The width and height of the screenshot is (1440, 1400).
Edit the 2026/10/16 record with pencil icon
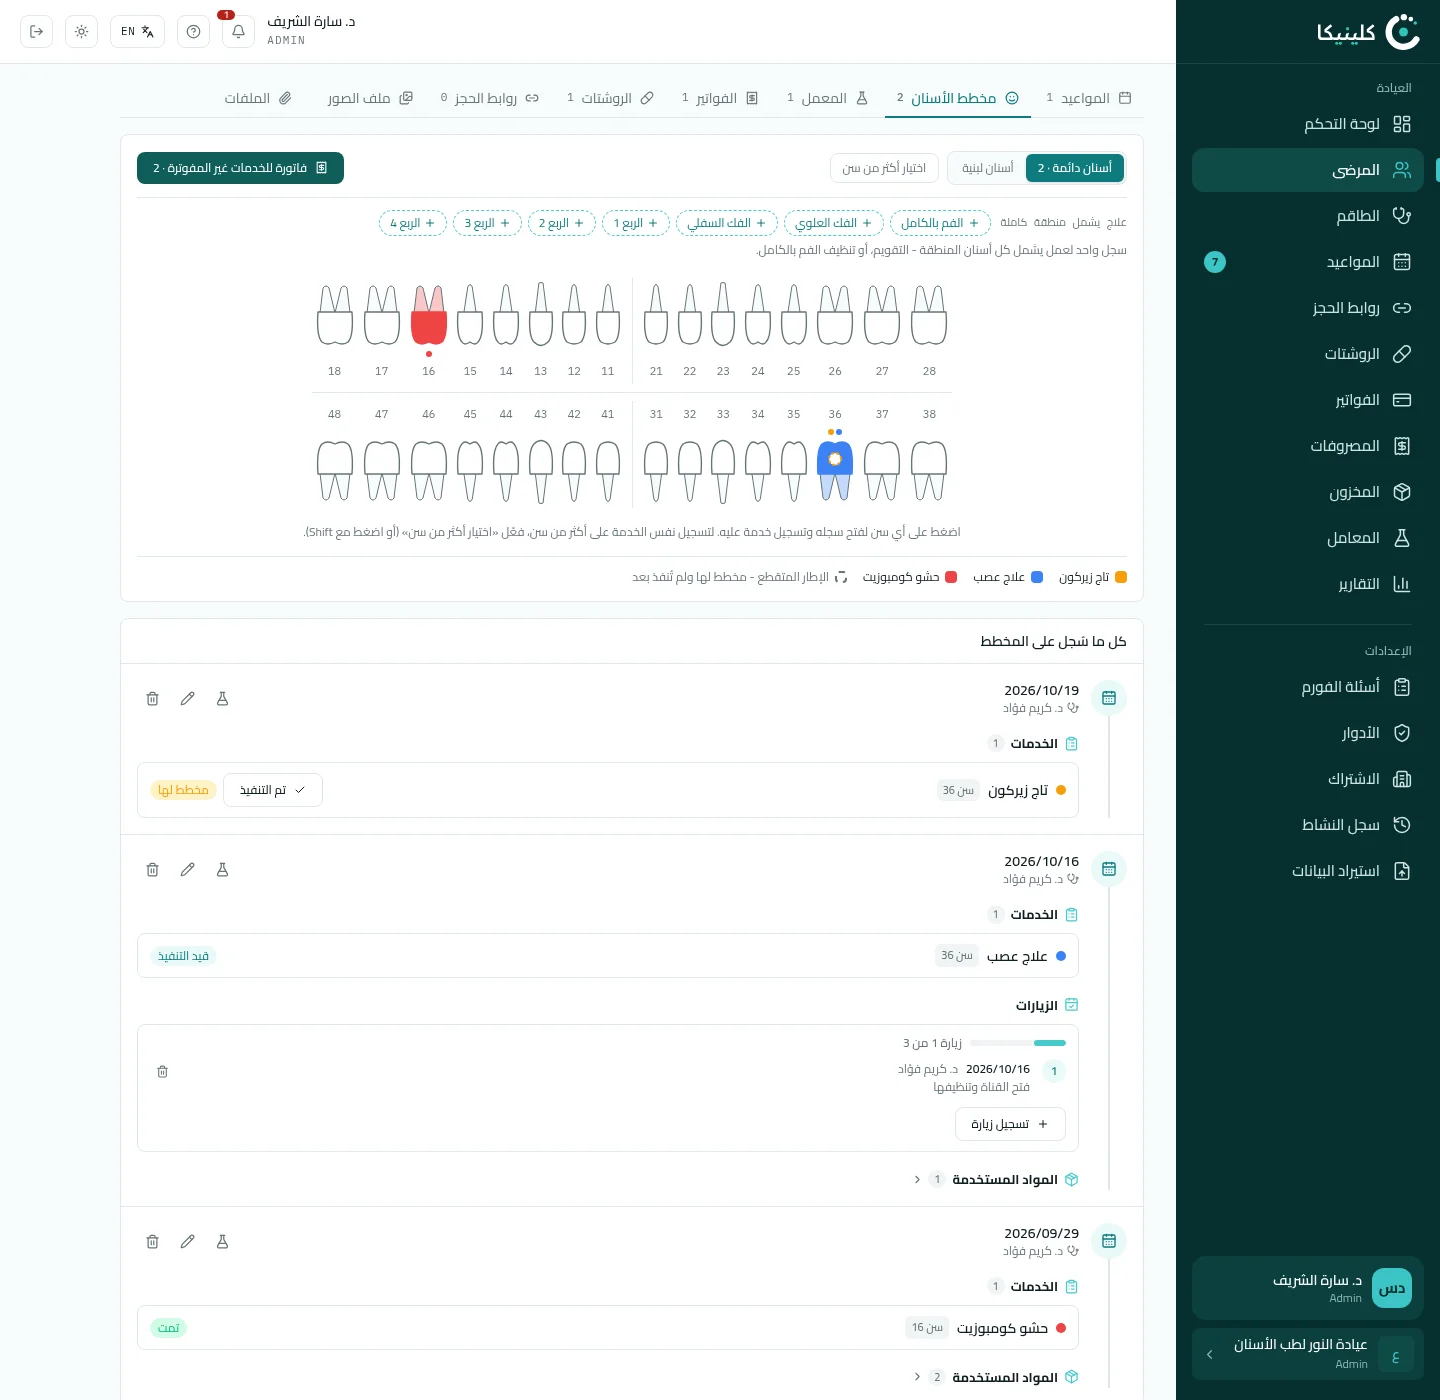pos(187,870)
